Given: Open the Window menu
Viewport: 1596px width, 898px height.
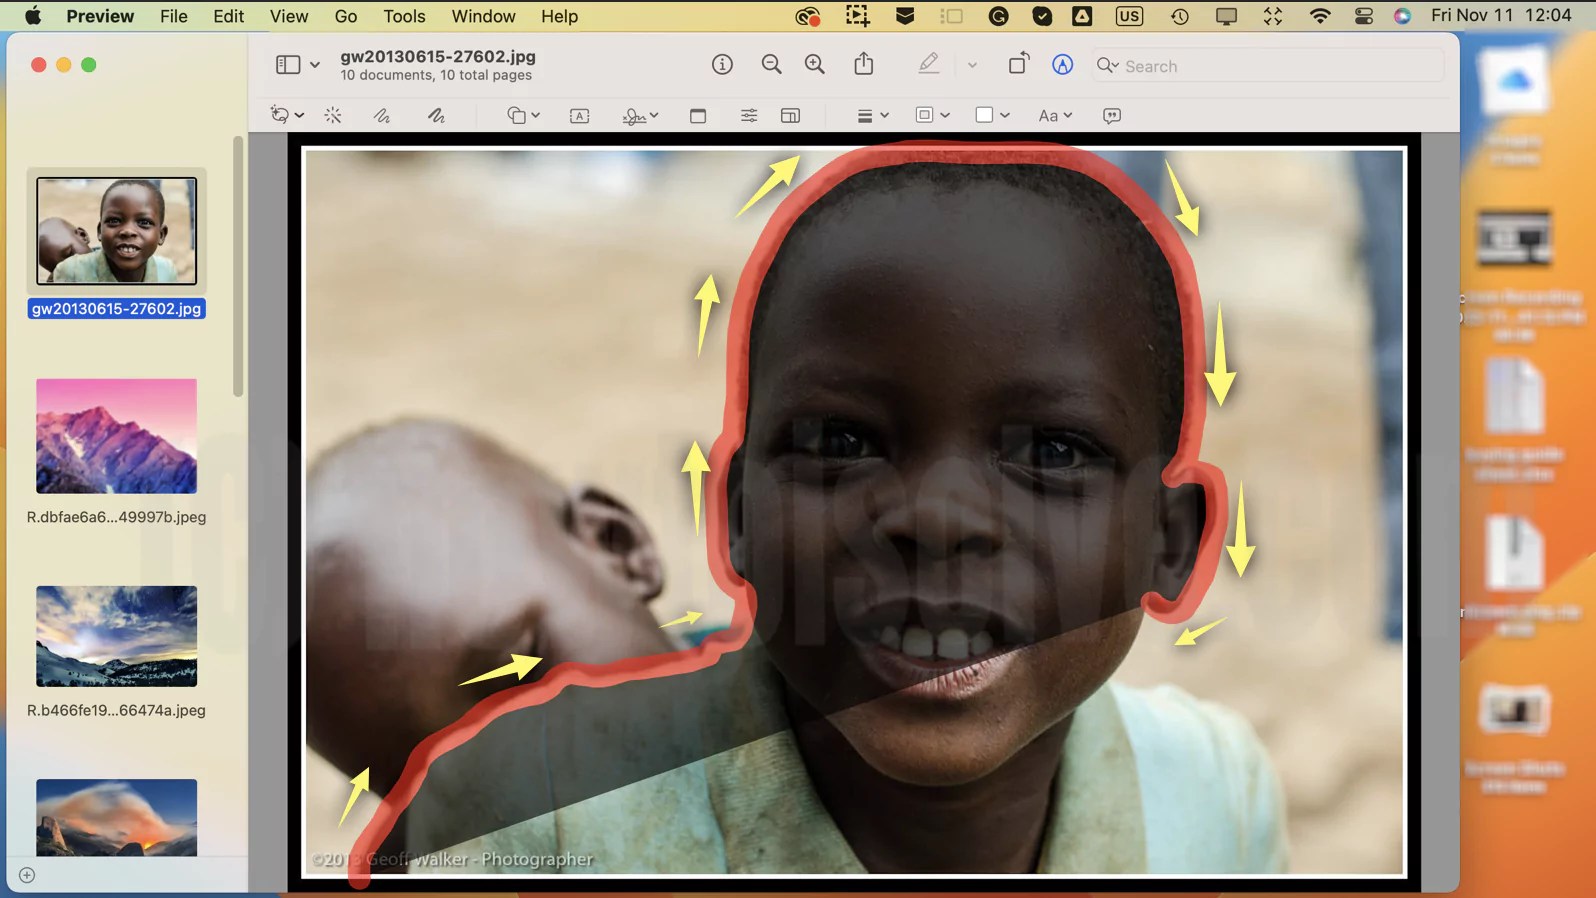Looking at the screenshot, I should coord(483,16).
